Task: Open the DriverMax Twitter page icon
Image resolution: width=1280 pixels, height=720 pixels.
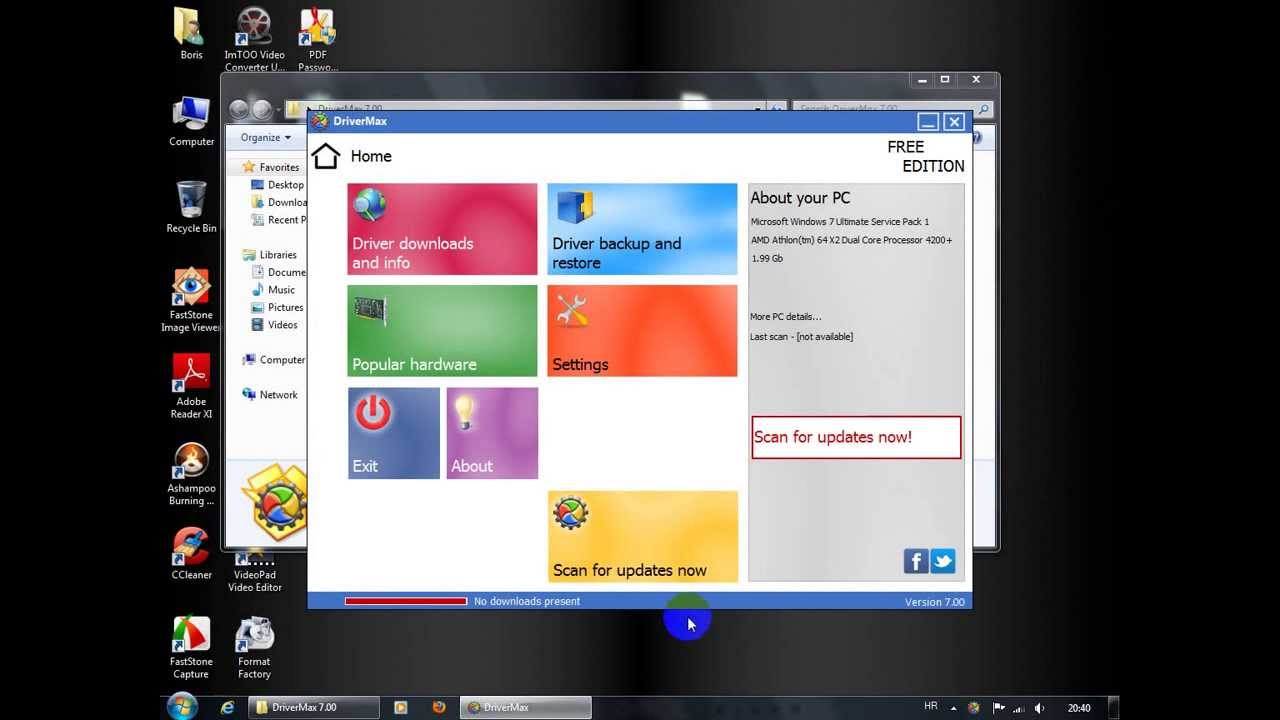Action: tap(943, 561)
